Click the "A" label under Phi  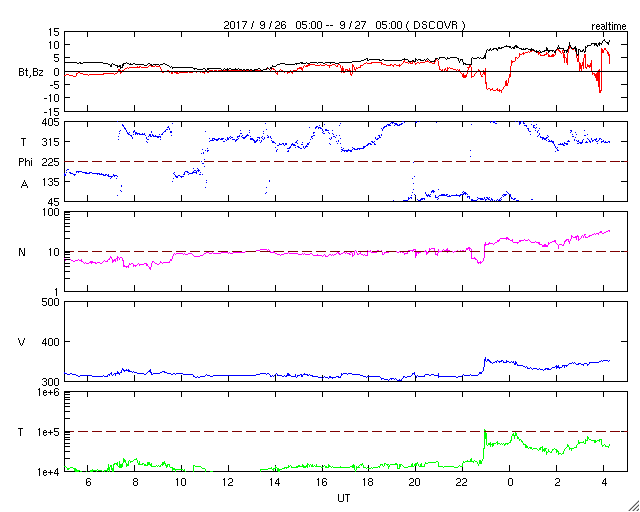(24, 185)
